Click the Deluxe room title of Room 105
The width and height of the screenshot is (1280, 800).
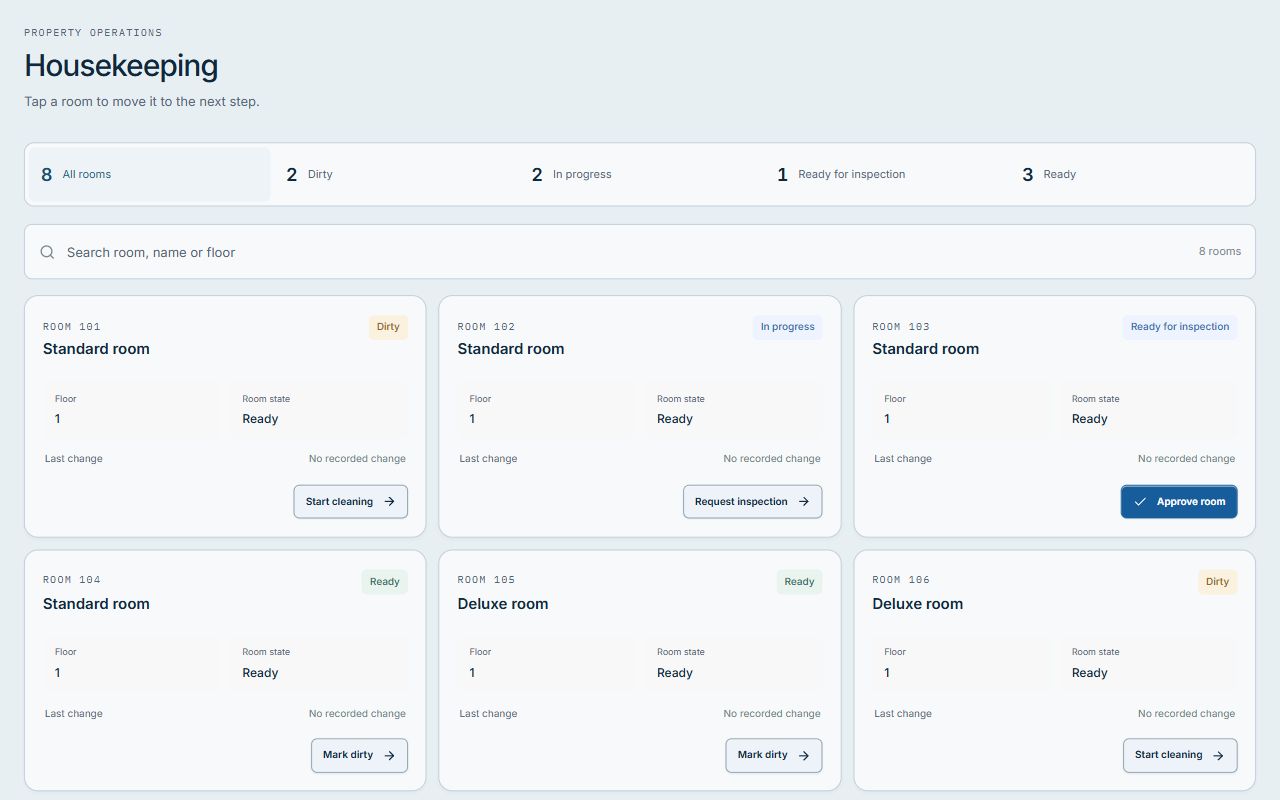[503, 604]
